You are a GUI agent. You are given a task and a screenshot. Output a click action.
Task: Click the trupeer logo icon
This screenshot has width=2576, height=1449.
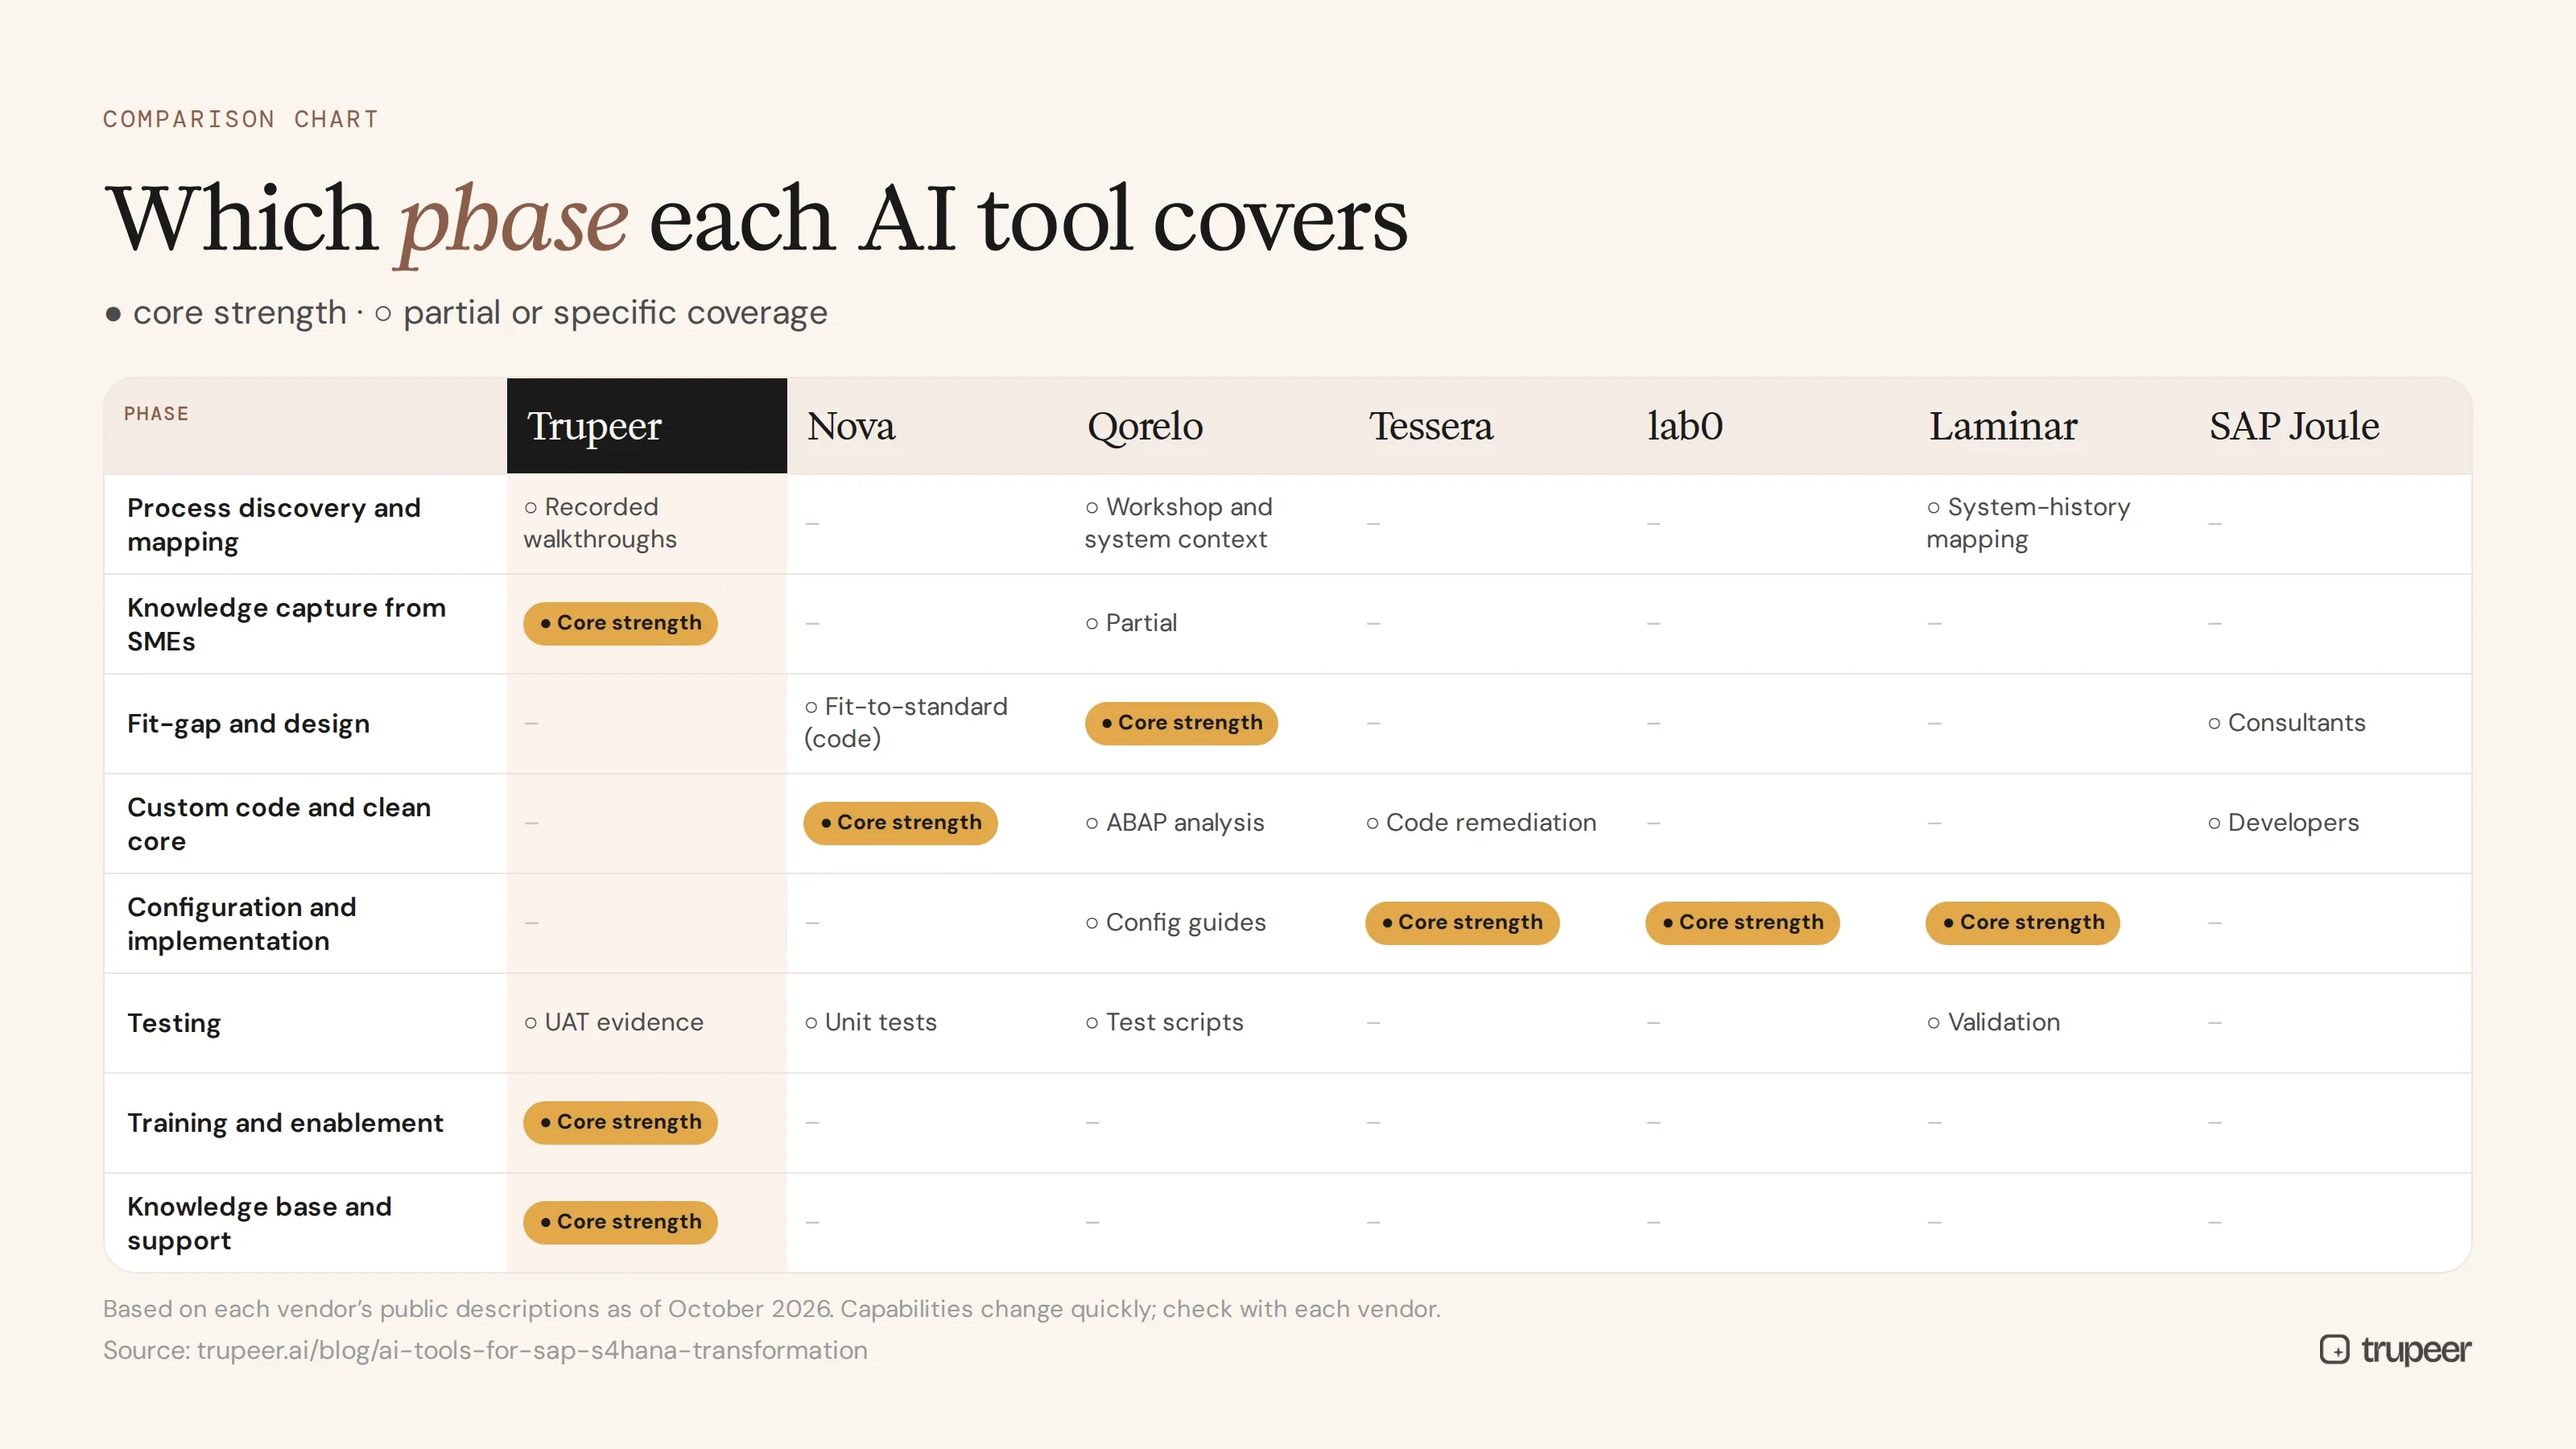click(2334, 1350)
